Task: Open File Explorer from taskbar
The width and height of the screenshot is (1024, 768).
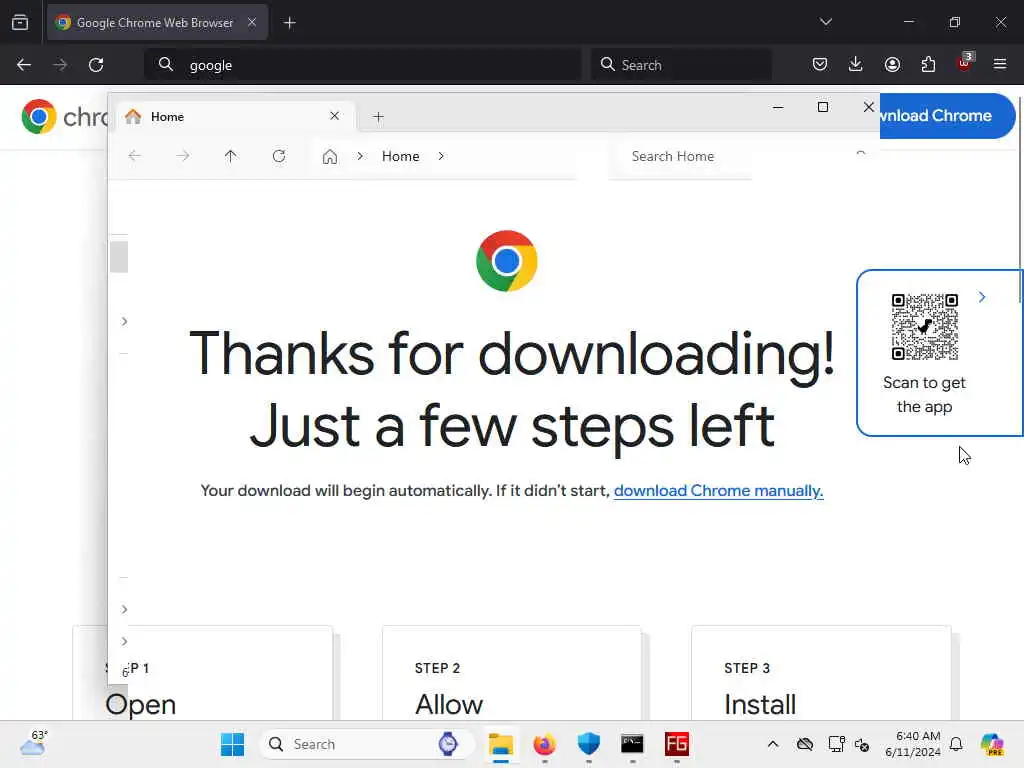Action: 501,744
